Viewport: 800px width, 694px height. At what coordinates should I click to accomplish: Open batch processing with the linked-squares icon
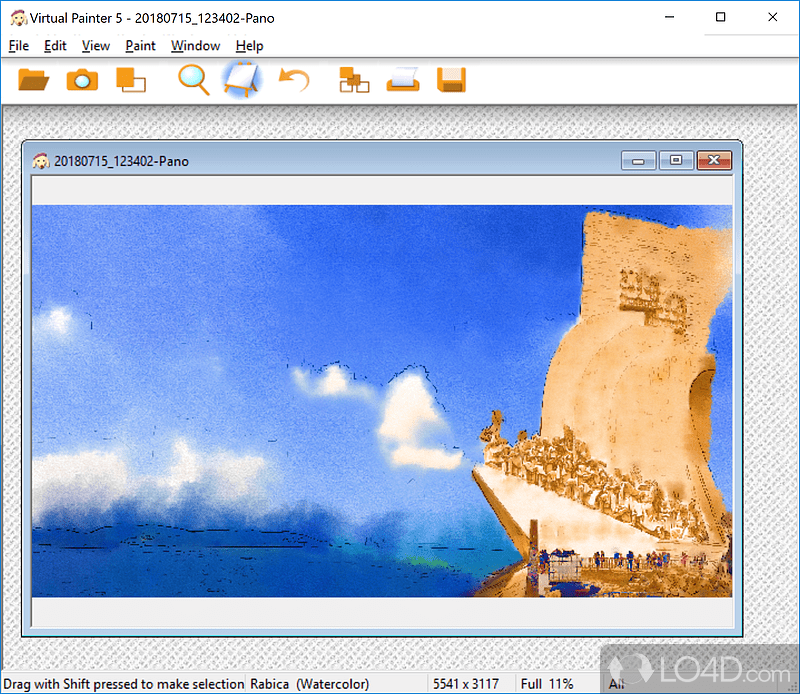[352, 80]
